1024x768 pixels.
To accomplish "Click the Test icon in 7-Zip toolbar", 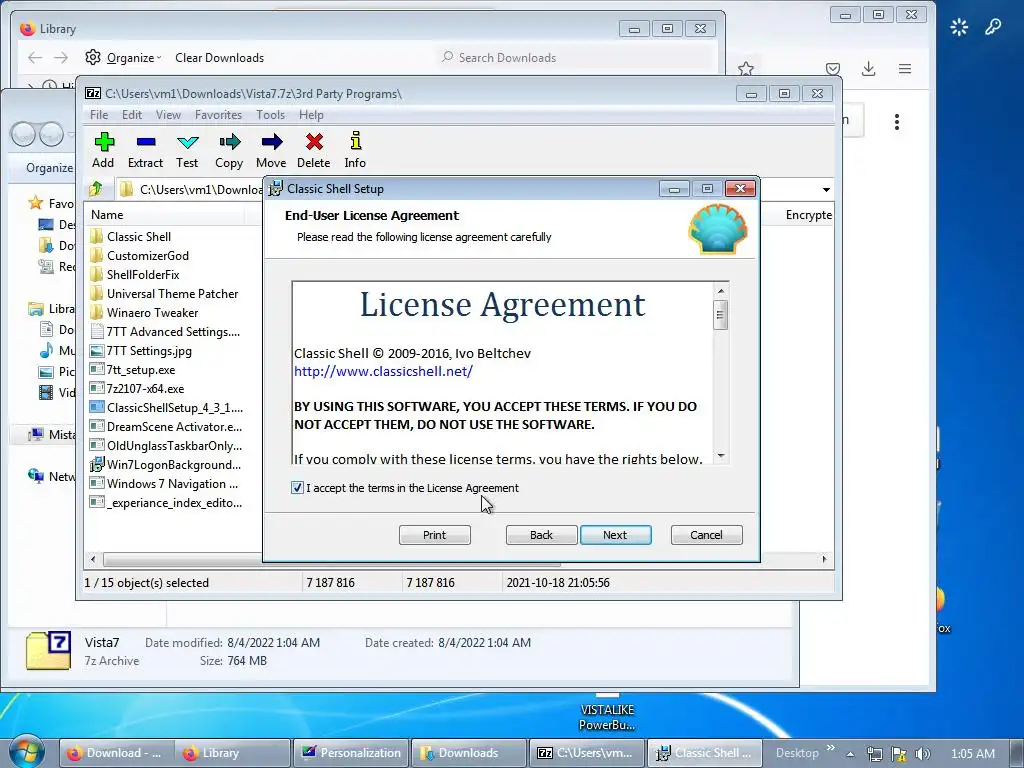I will 187,142.
